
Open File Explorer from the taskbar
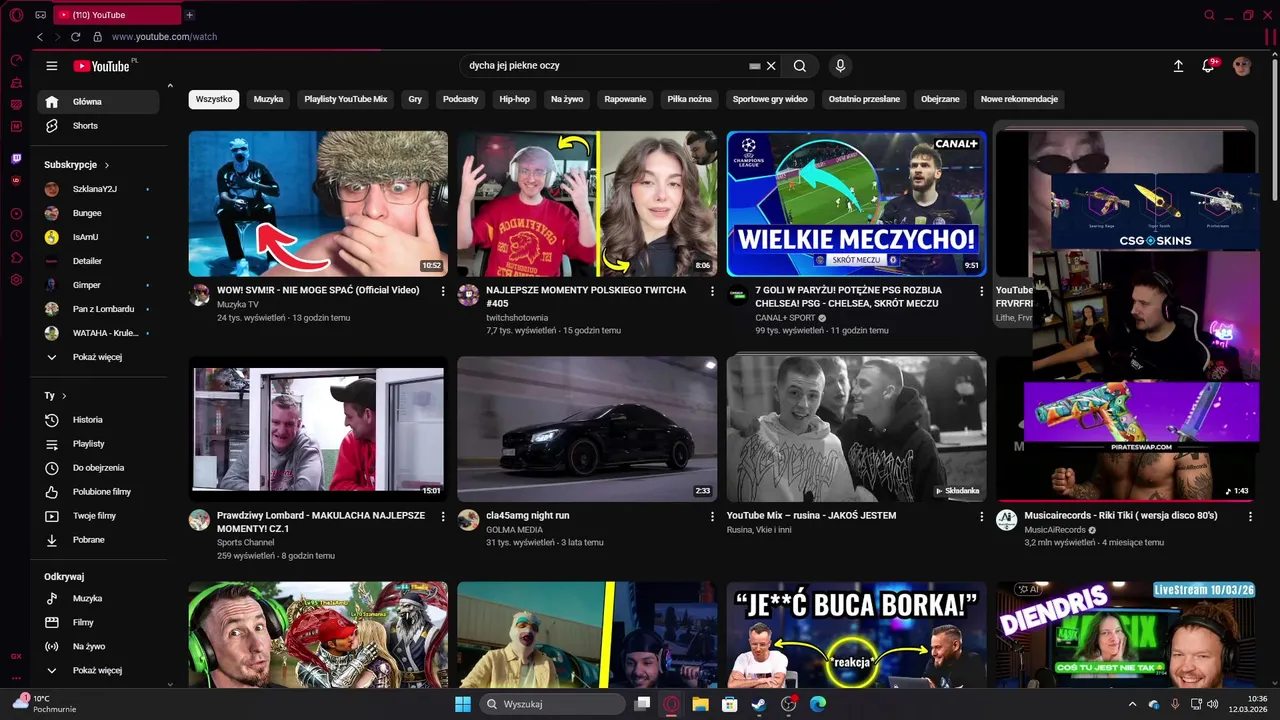pyautogui.click(x=701, y=704)
